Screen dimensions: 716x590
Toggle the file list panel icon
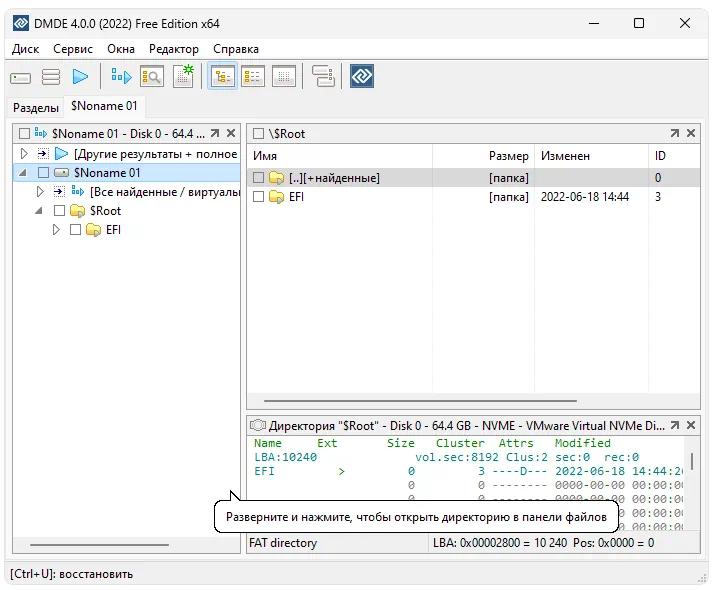point(253,76)
